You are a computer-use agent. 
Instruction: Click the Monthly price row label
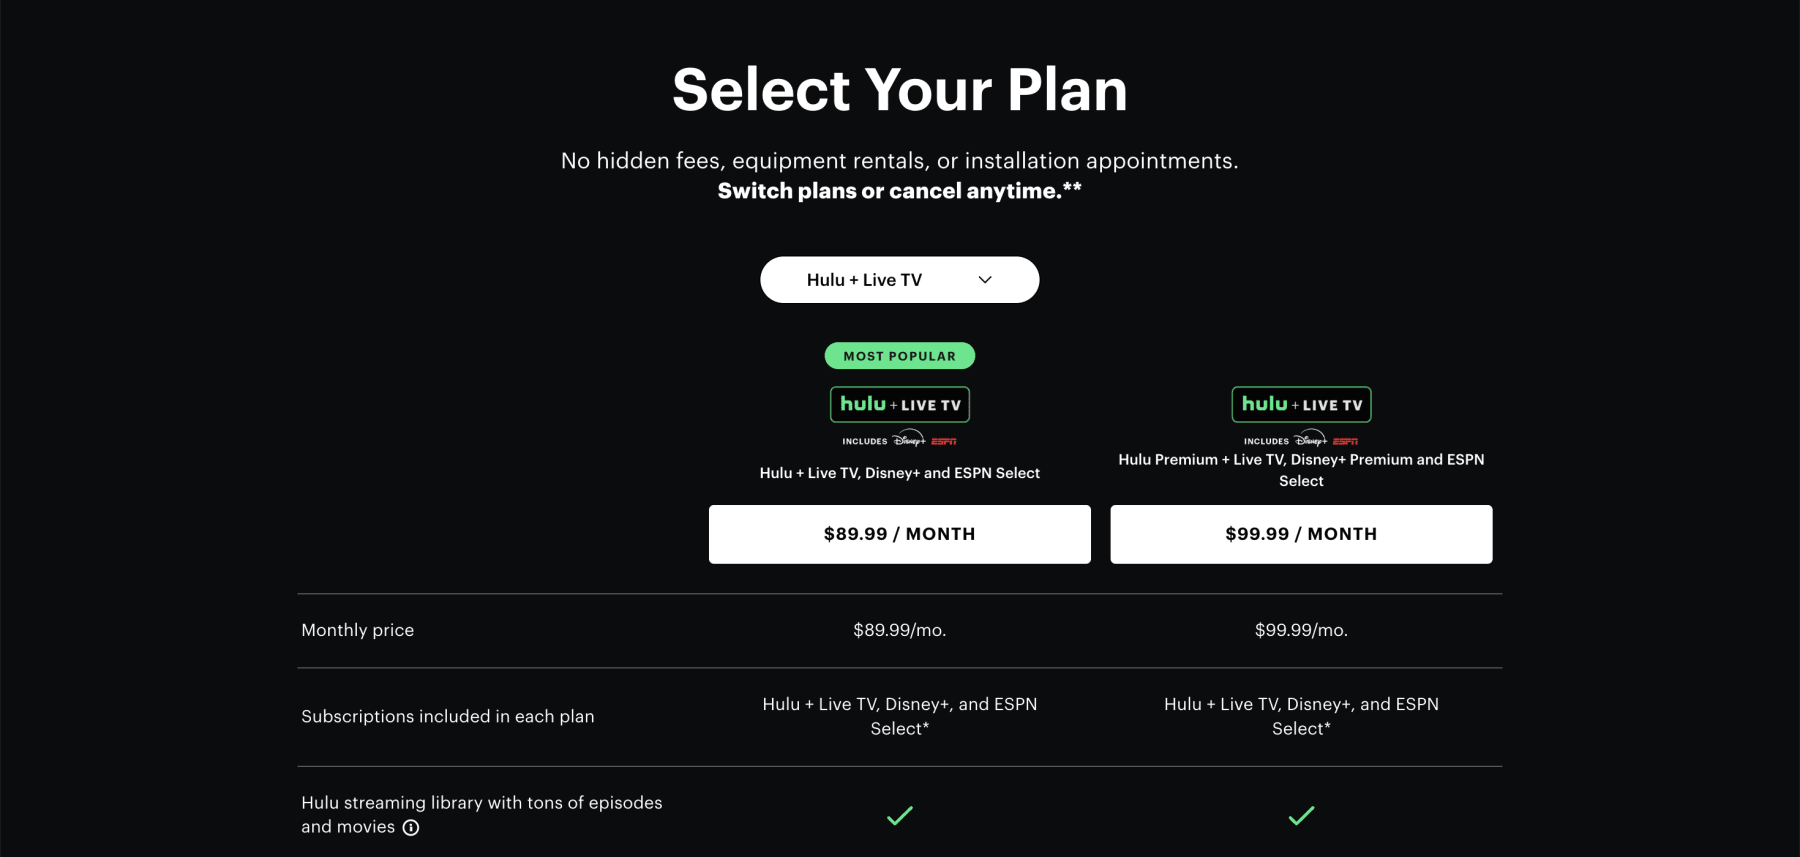(x=357, y=630)
